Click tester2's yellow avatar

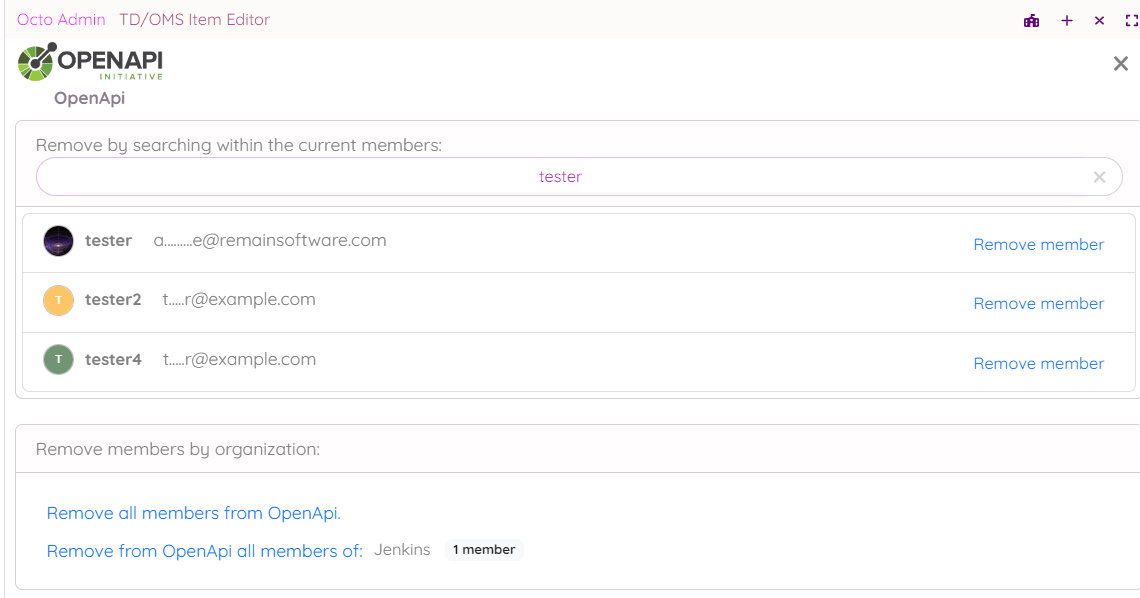(x=59, y=300)
